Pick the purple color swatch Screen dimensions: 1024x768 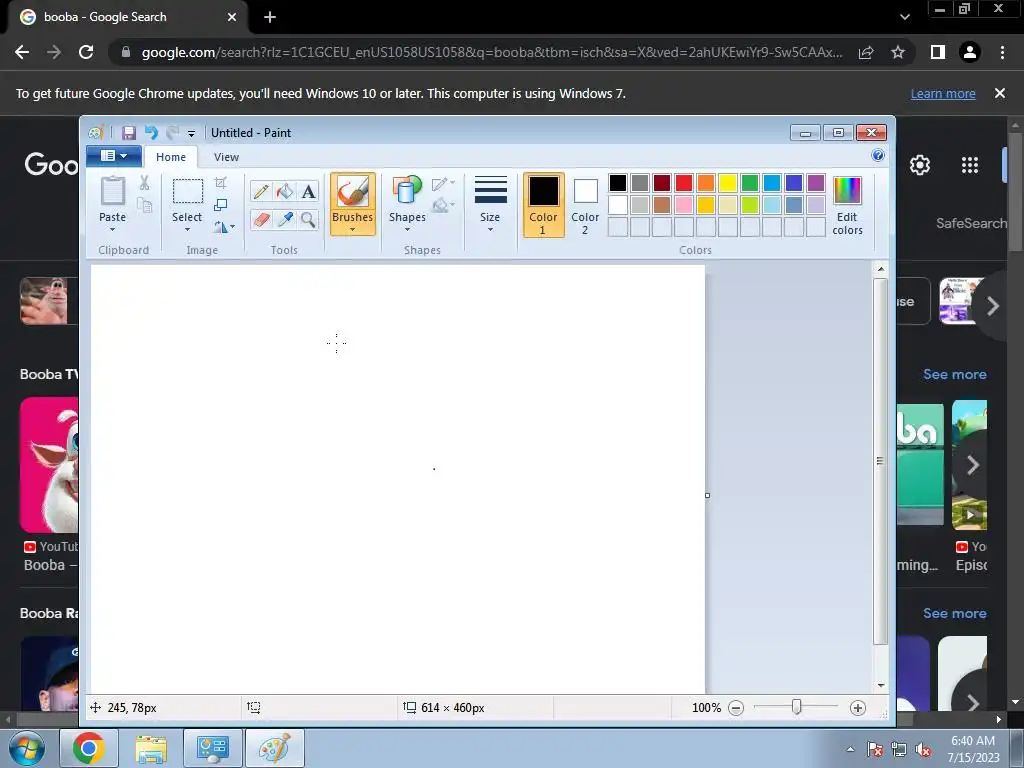816,183
